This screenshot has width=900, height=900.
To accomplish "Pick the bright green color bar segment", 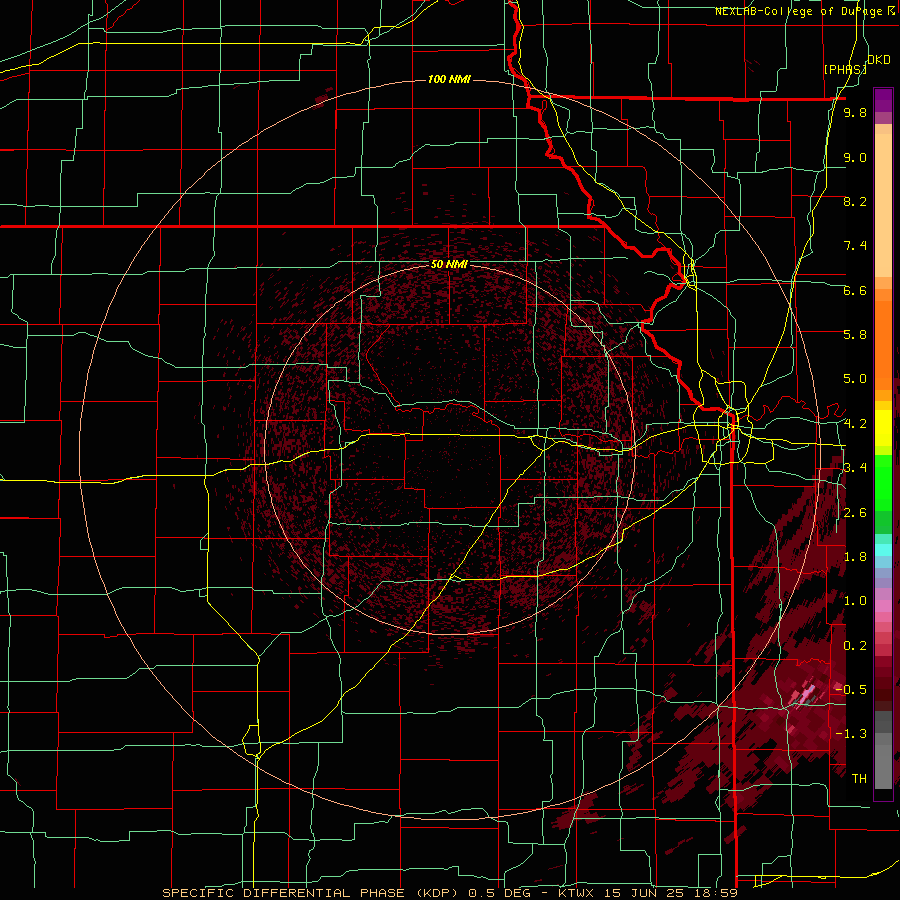I will click(x=883, y=485).
